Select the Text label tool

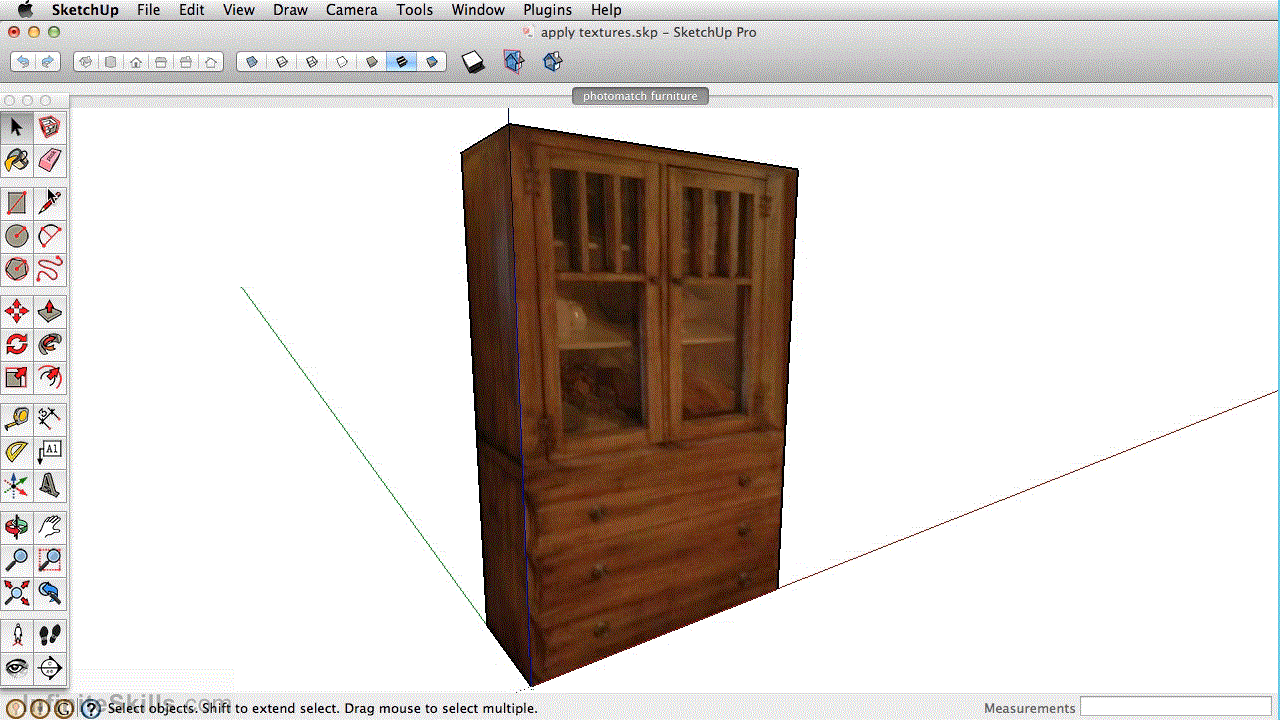tap(50, 452)
